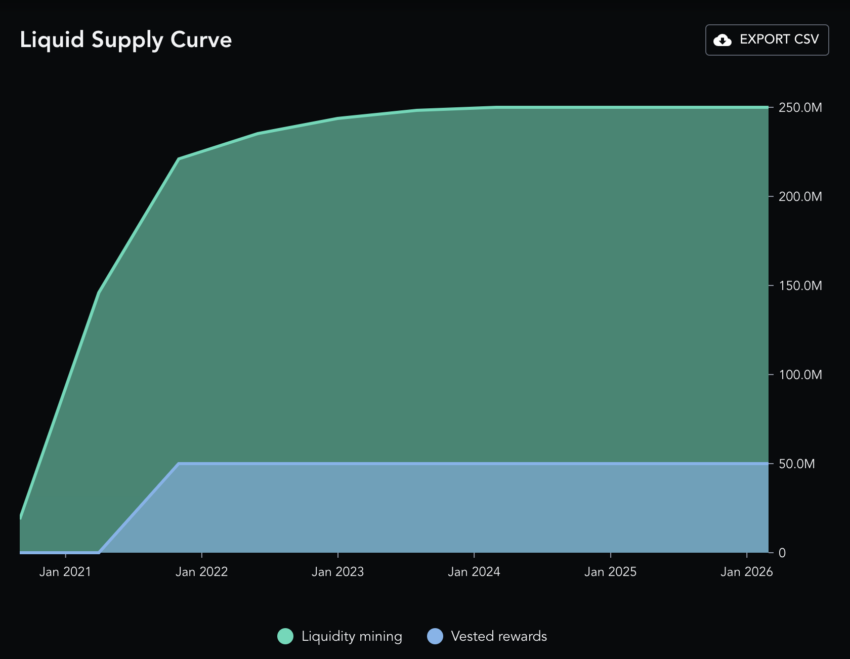The image size is (850, 659).
Task: Click the EXPORT CSV button
Action: pos(767,40)
